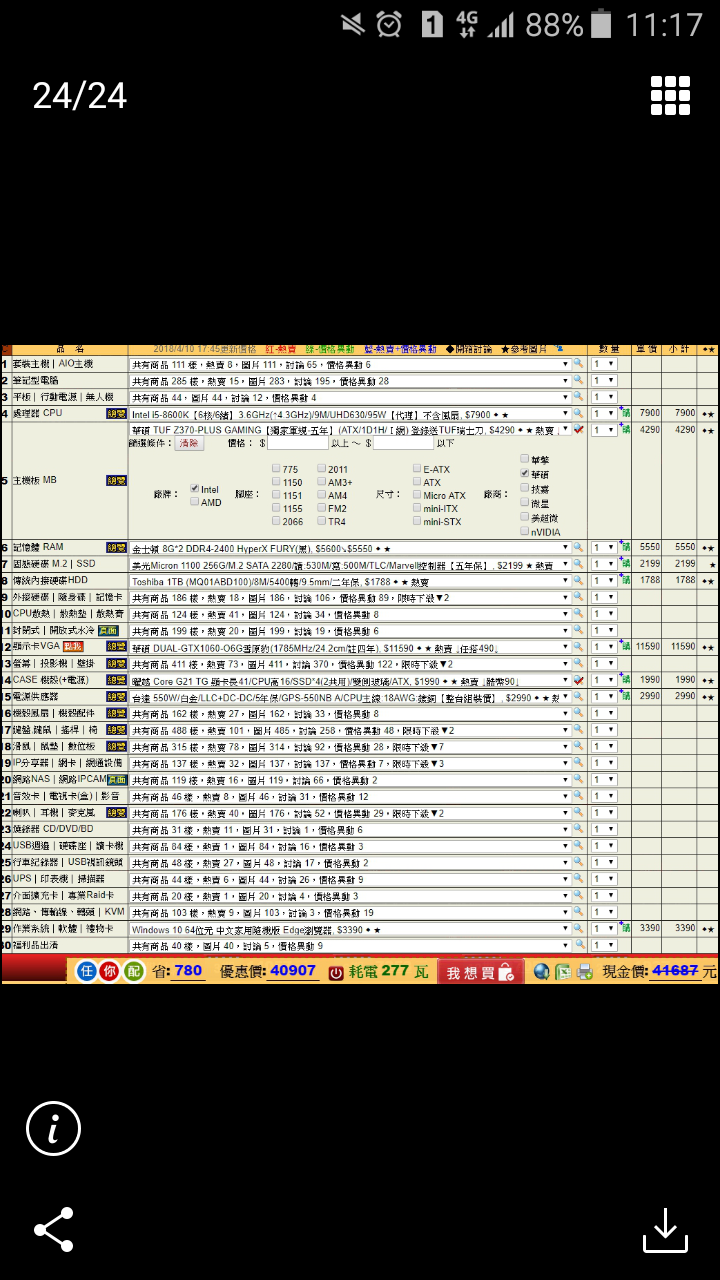Click search magnifier in 福利品出清 row
The image size is (720, 1280).
pyautogui.click(x=578, y=945)
